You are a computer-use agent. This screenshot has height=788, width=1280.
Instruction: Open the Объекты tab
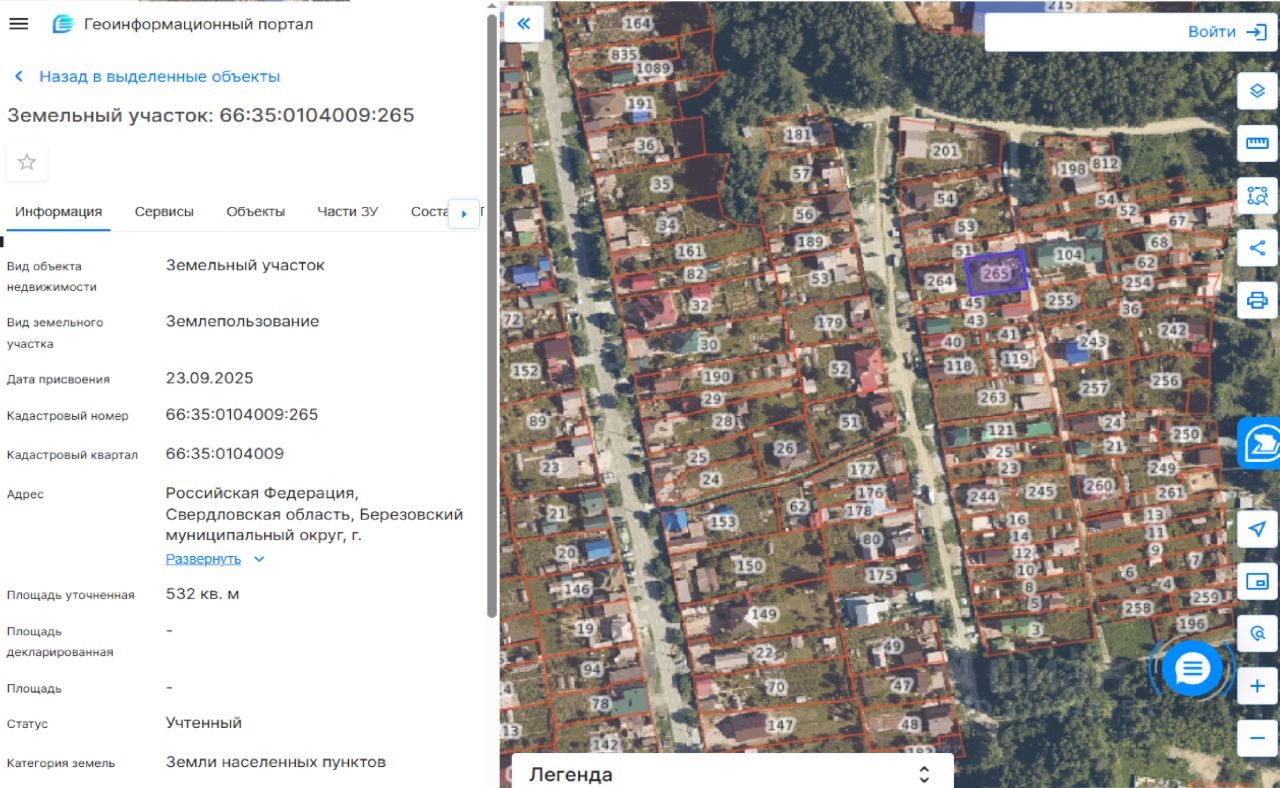click(x=256, y=211)
